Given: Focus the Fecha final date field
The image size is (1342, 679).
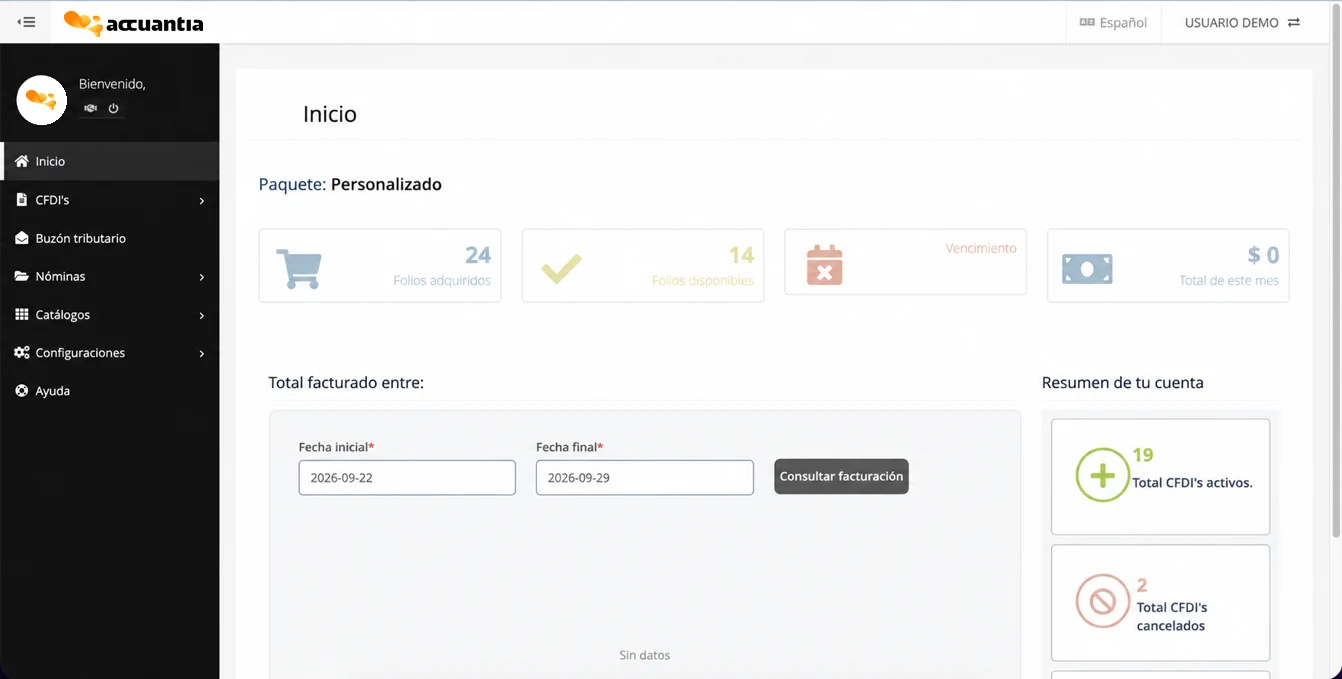Looking at the screenshot, I should pos(645,477).
